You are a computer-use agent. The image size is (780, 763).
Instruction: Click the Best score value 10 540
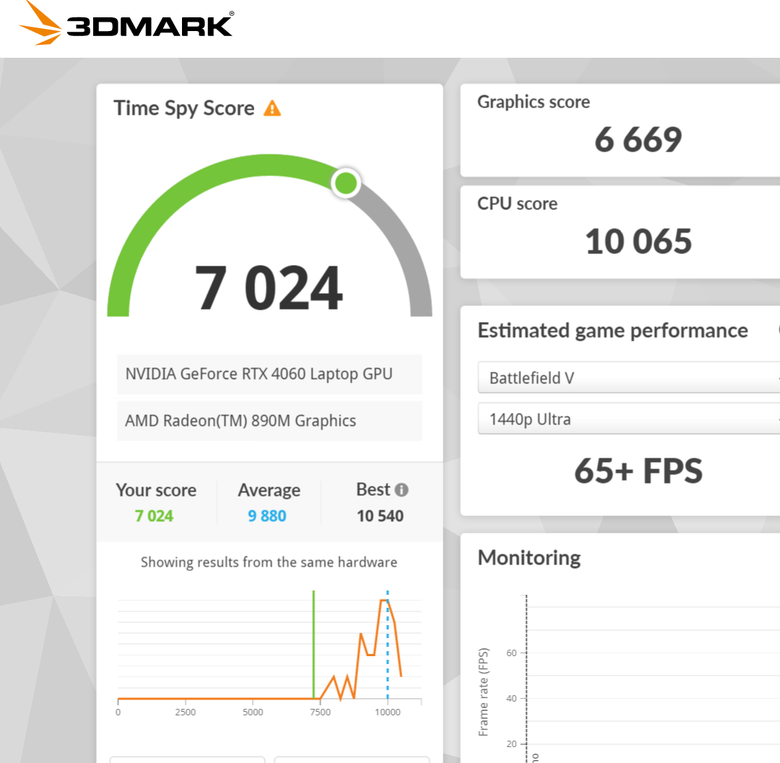coord(380,516)
